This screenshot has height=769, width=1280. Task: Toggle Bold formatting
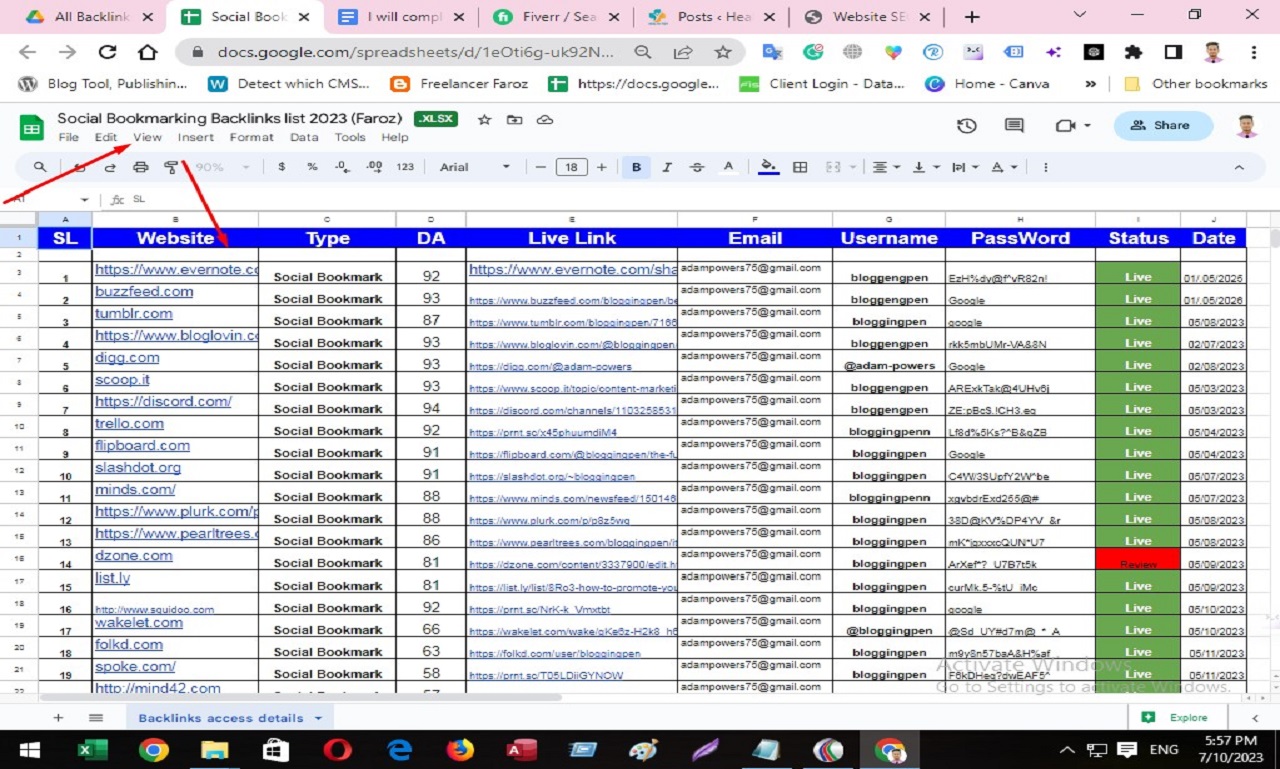click(x=636, y=167)
